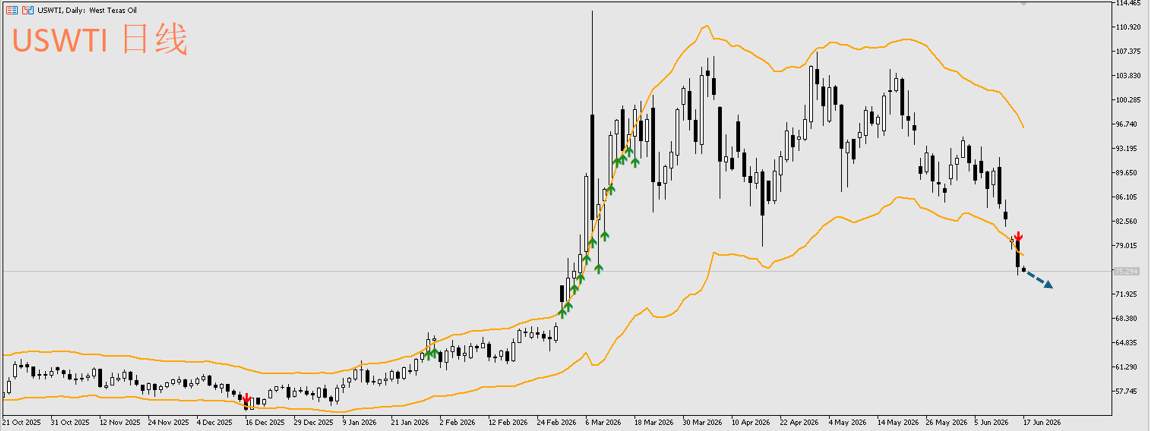Click the chart shift triangle marker at top
This screenshot has width=1150, height=431.
1025,4
